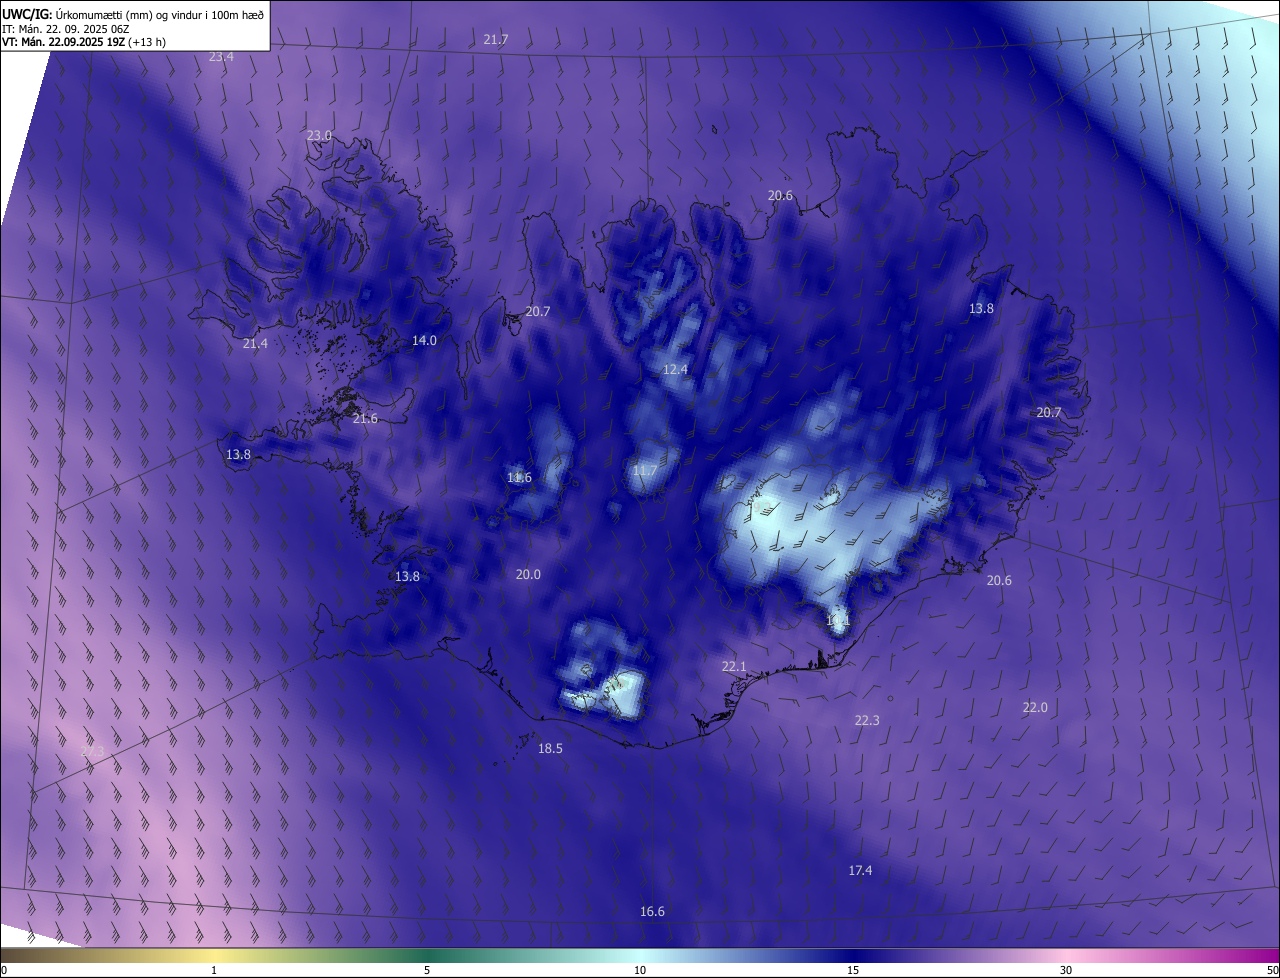Viewport: 1280px width, 978px height.
Task: Click the 22.3 value label
Action: [x=867, y=721]
